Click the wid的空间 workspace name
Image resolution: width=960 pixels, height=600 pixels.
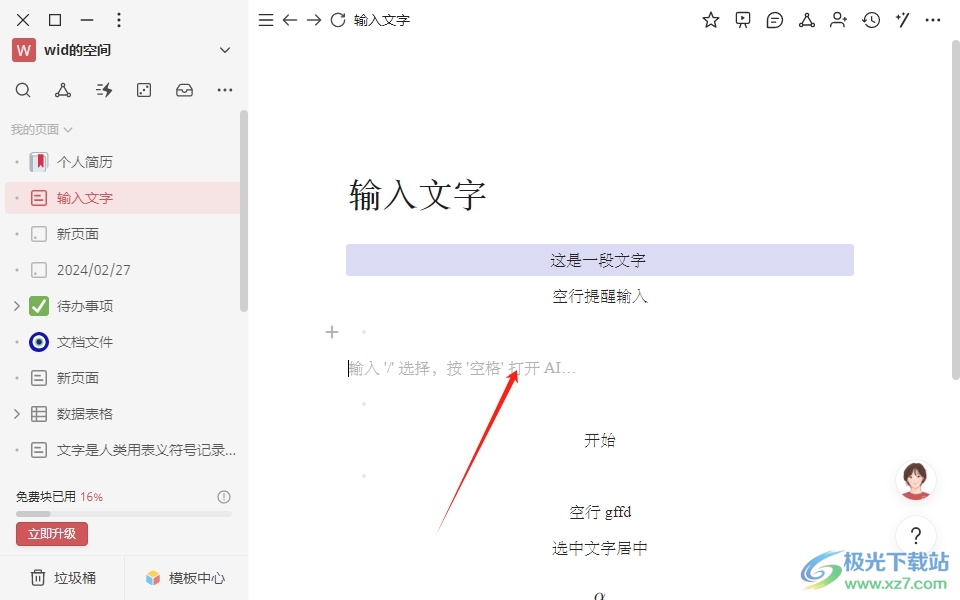[x=77, y=50]
